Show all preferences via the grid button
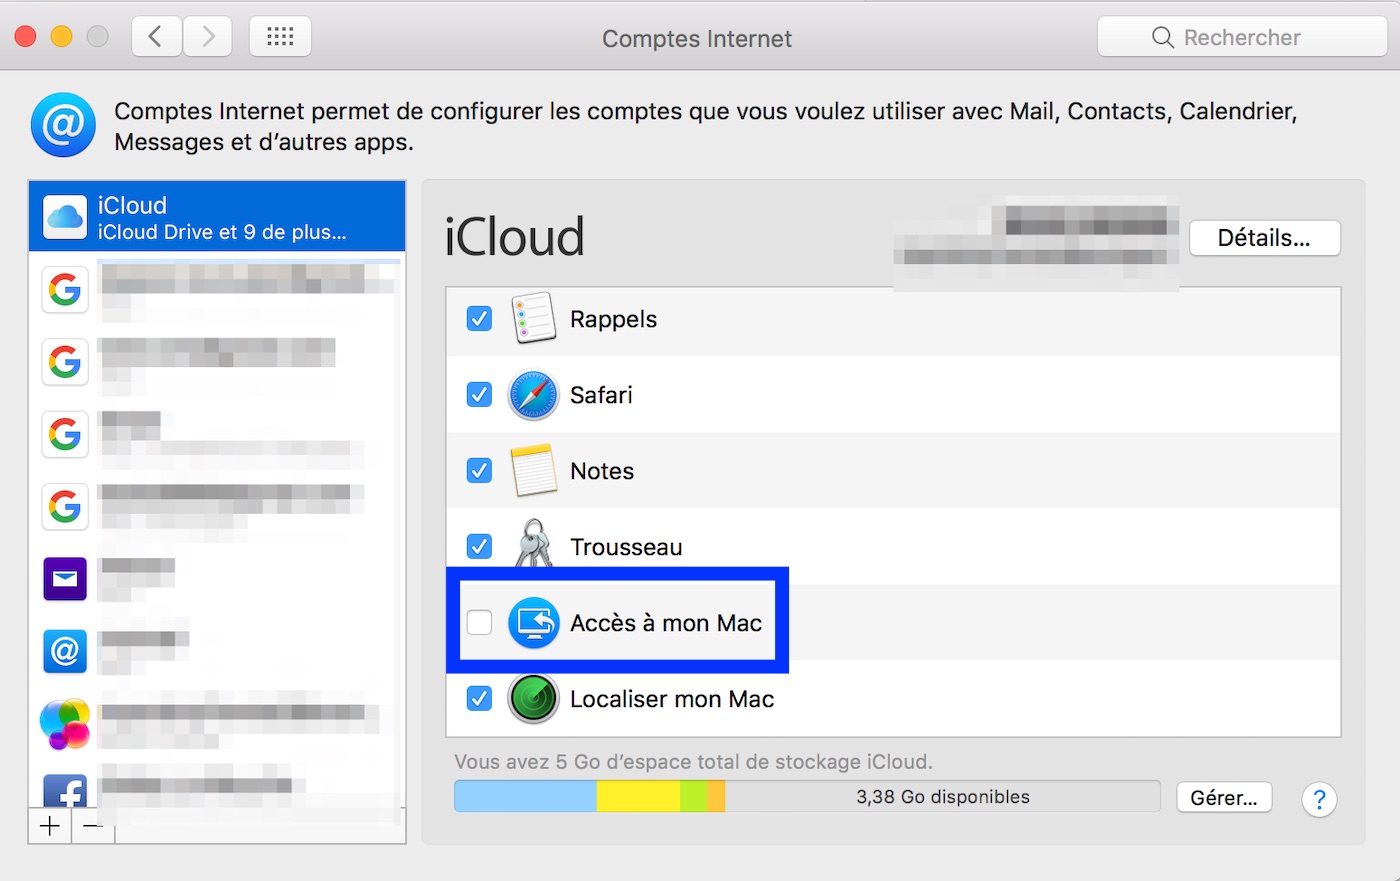Image resolution: width=1400 pixels, height=881 pixels. 280,37
